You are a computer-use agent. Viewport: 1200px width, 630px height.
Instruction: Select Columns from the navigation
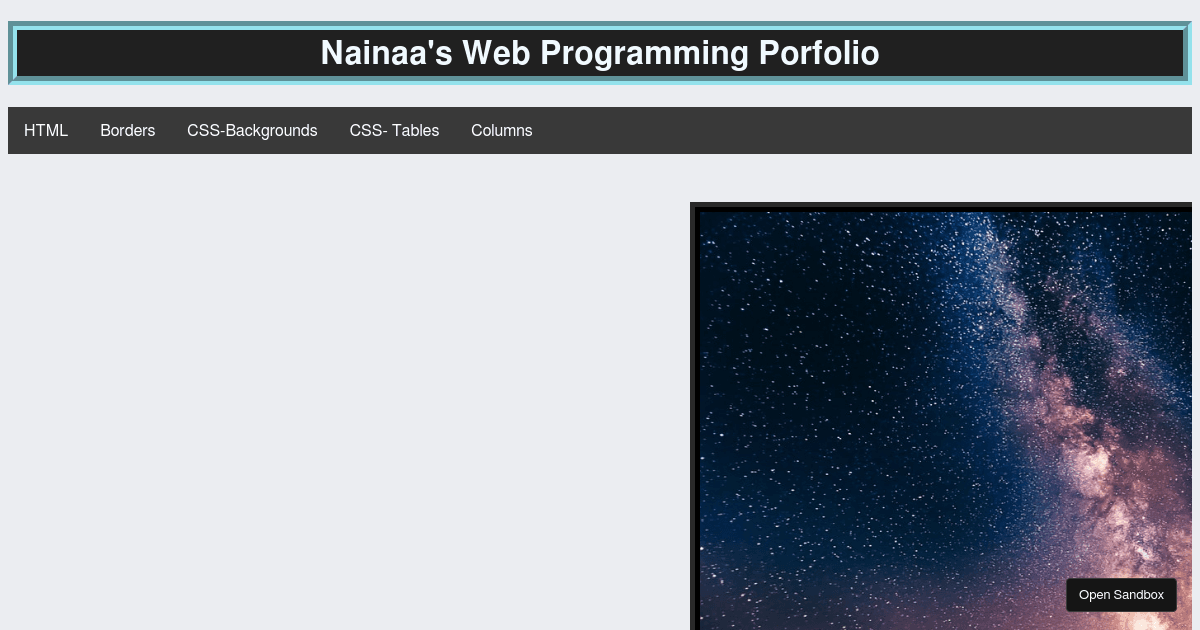[x=501, y=130]
